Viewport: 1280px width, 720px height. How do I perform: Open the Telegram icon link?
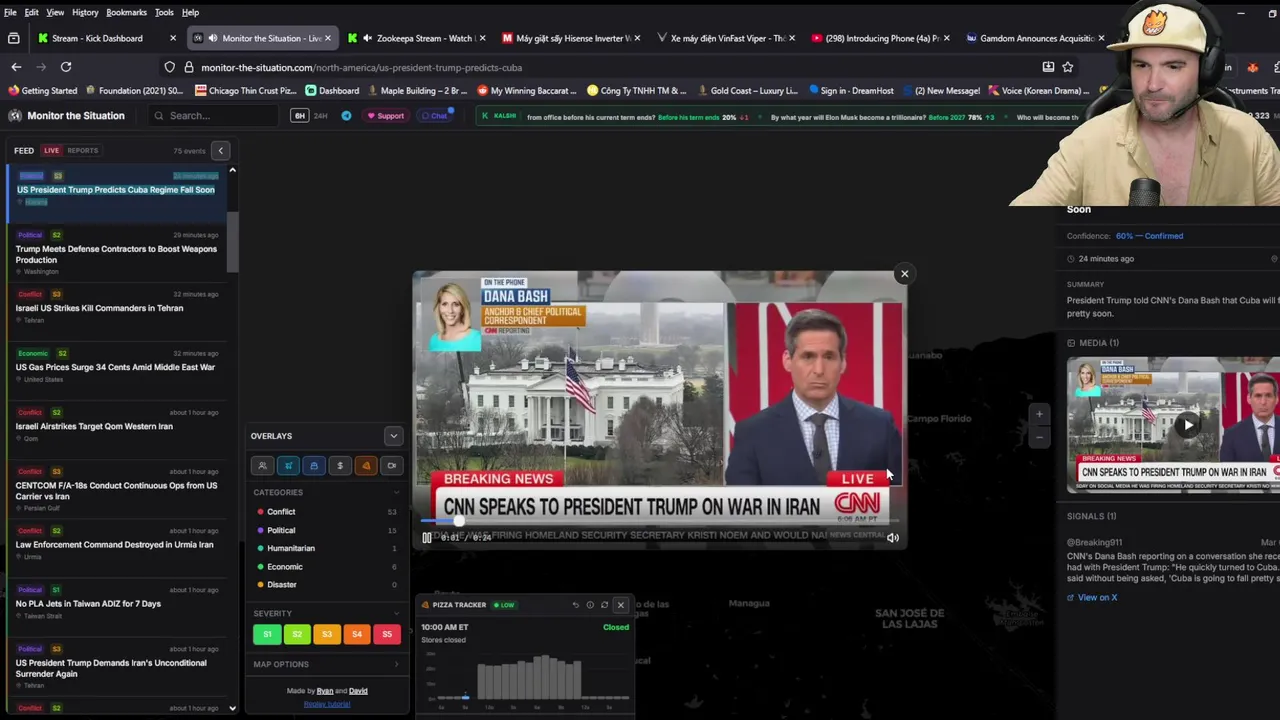point(346,116)
